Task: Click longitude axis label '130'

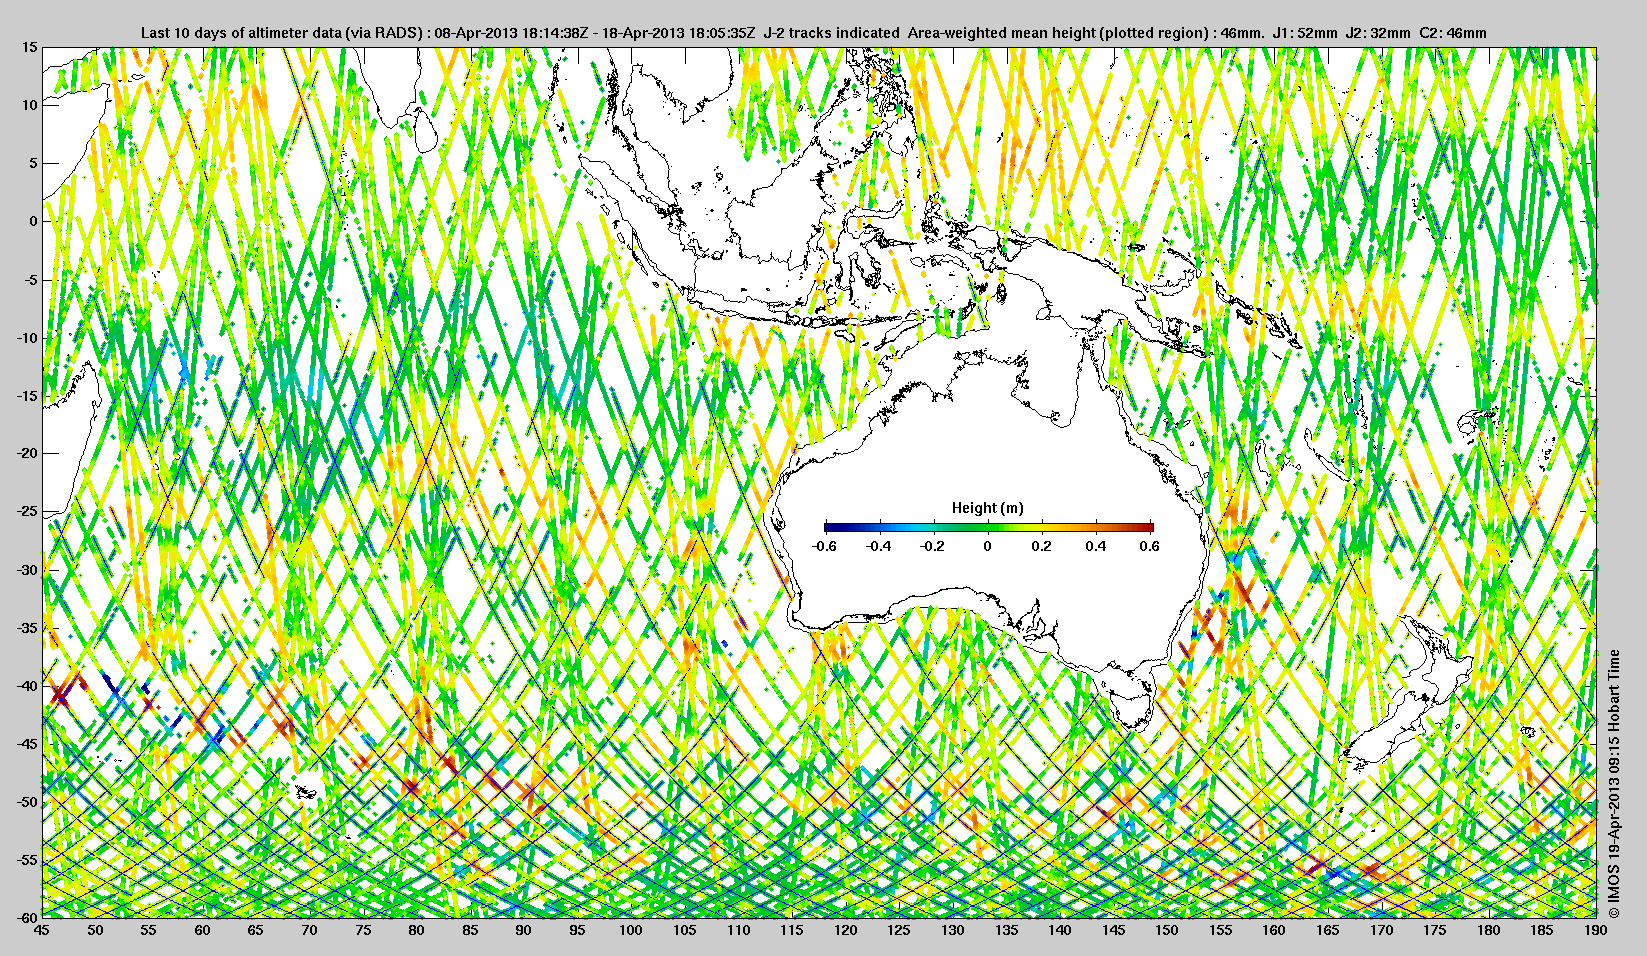Action: [953, 930]
